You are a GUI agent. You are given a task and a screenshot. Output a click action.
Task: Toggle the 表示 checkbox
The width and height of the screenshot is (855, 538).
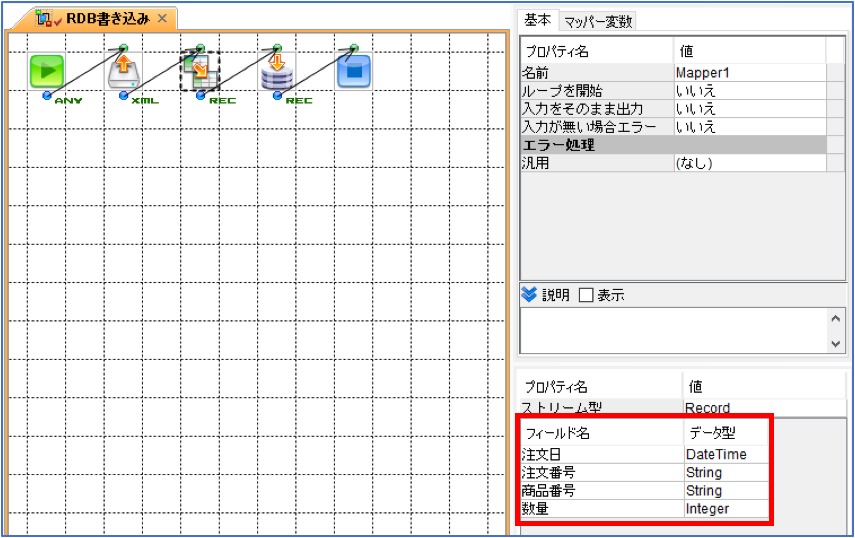[x=586, y=295]
